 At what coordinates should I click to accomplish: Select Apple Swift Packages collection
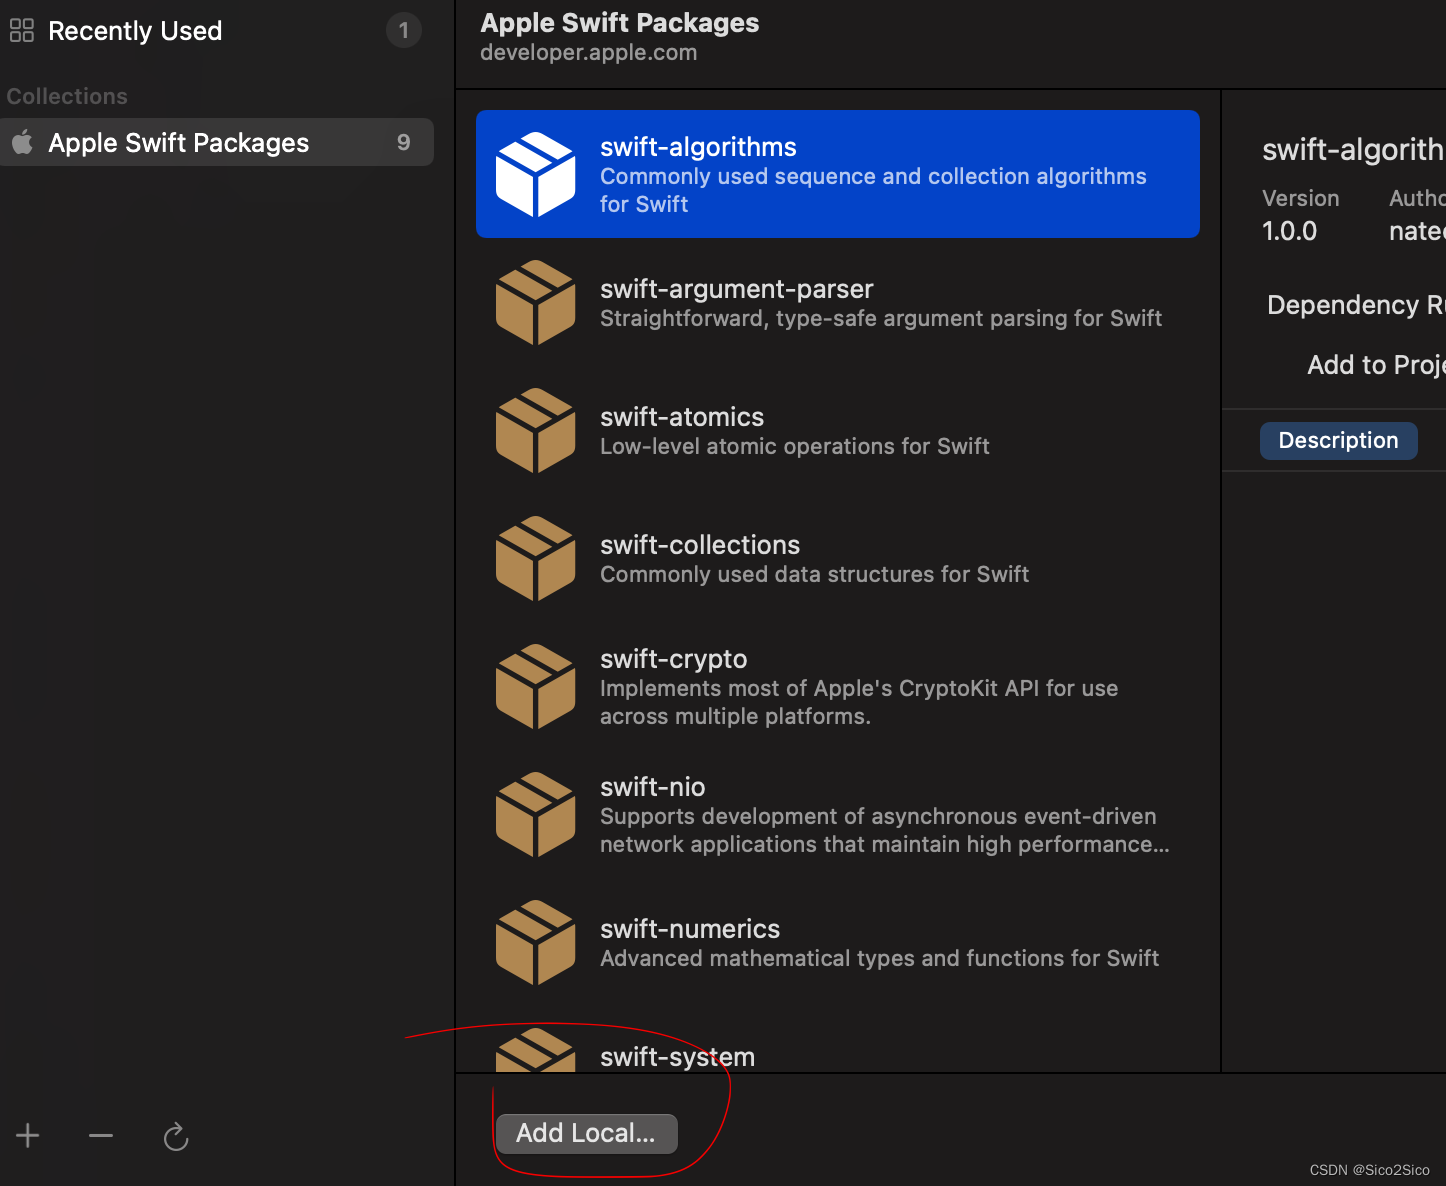(217, 142)
